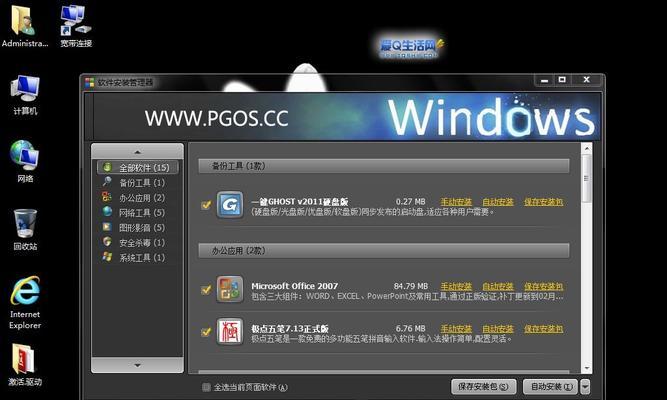Click the category list down arrow

(x=137, y=365)
